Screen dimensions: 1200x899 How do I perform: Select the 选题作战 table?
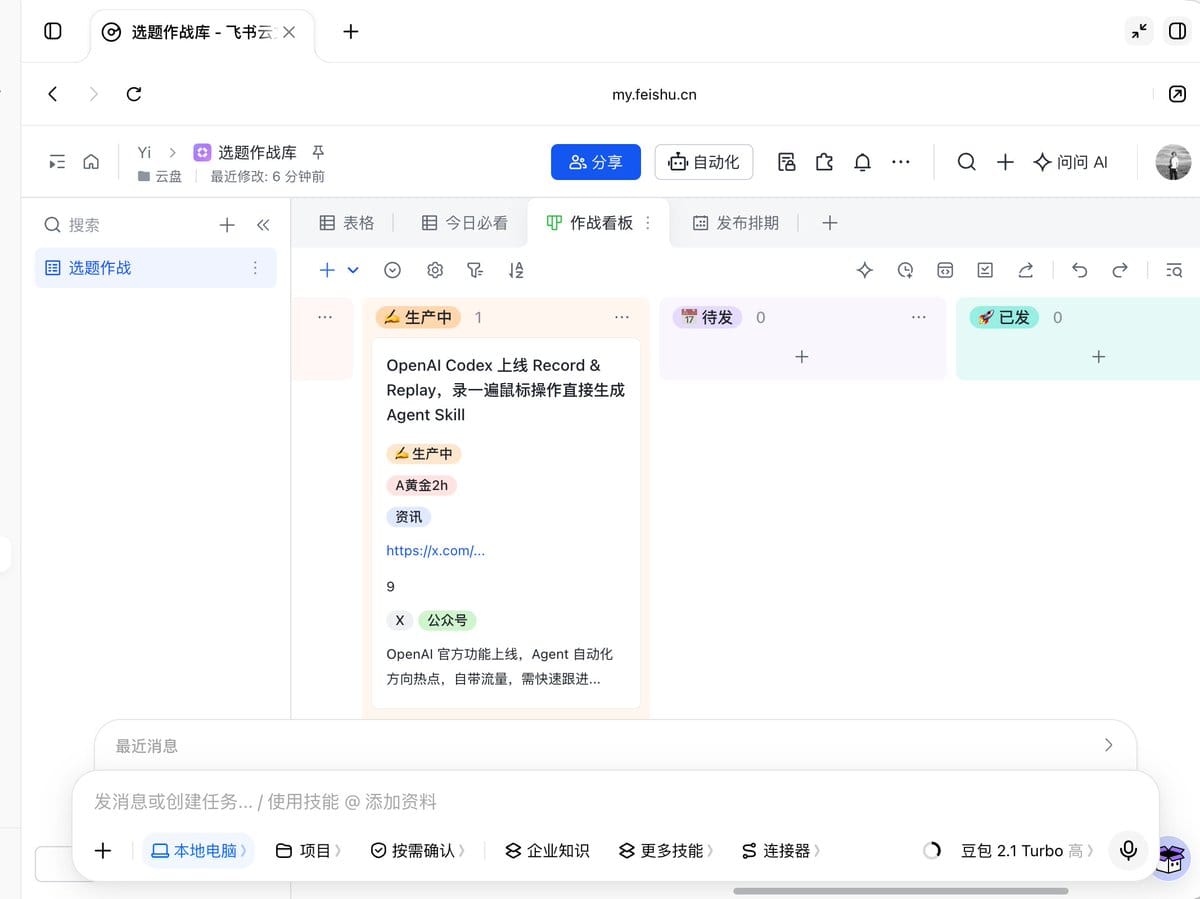(x=156, y=268)
